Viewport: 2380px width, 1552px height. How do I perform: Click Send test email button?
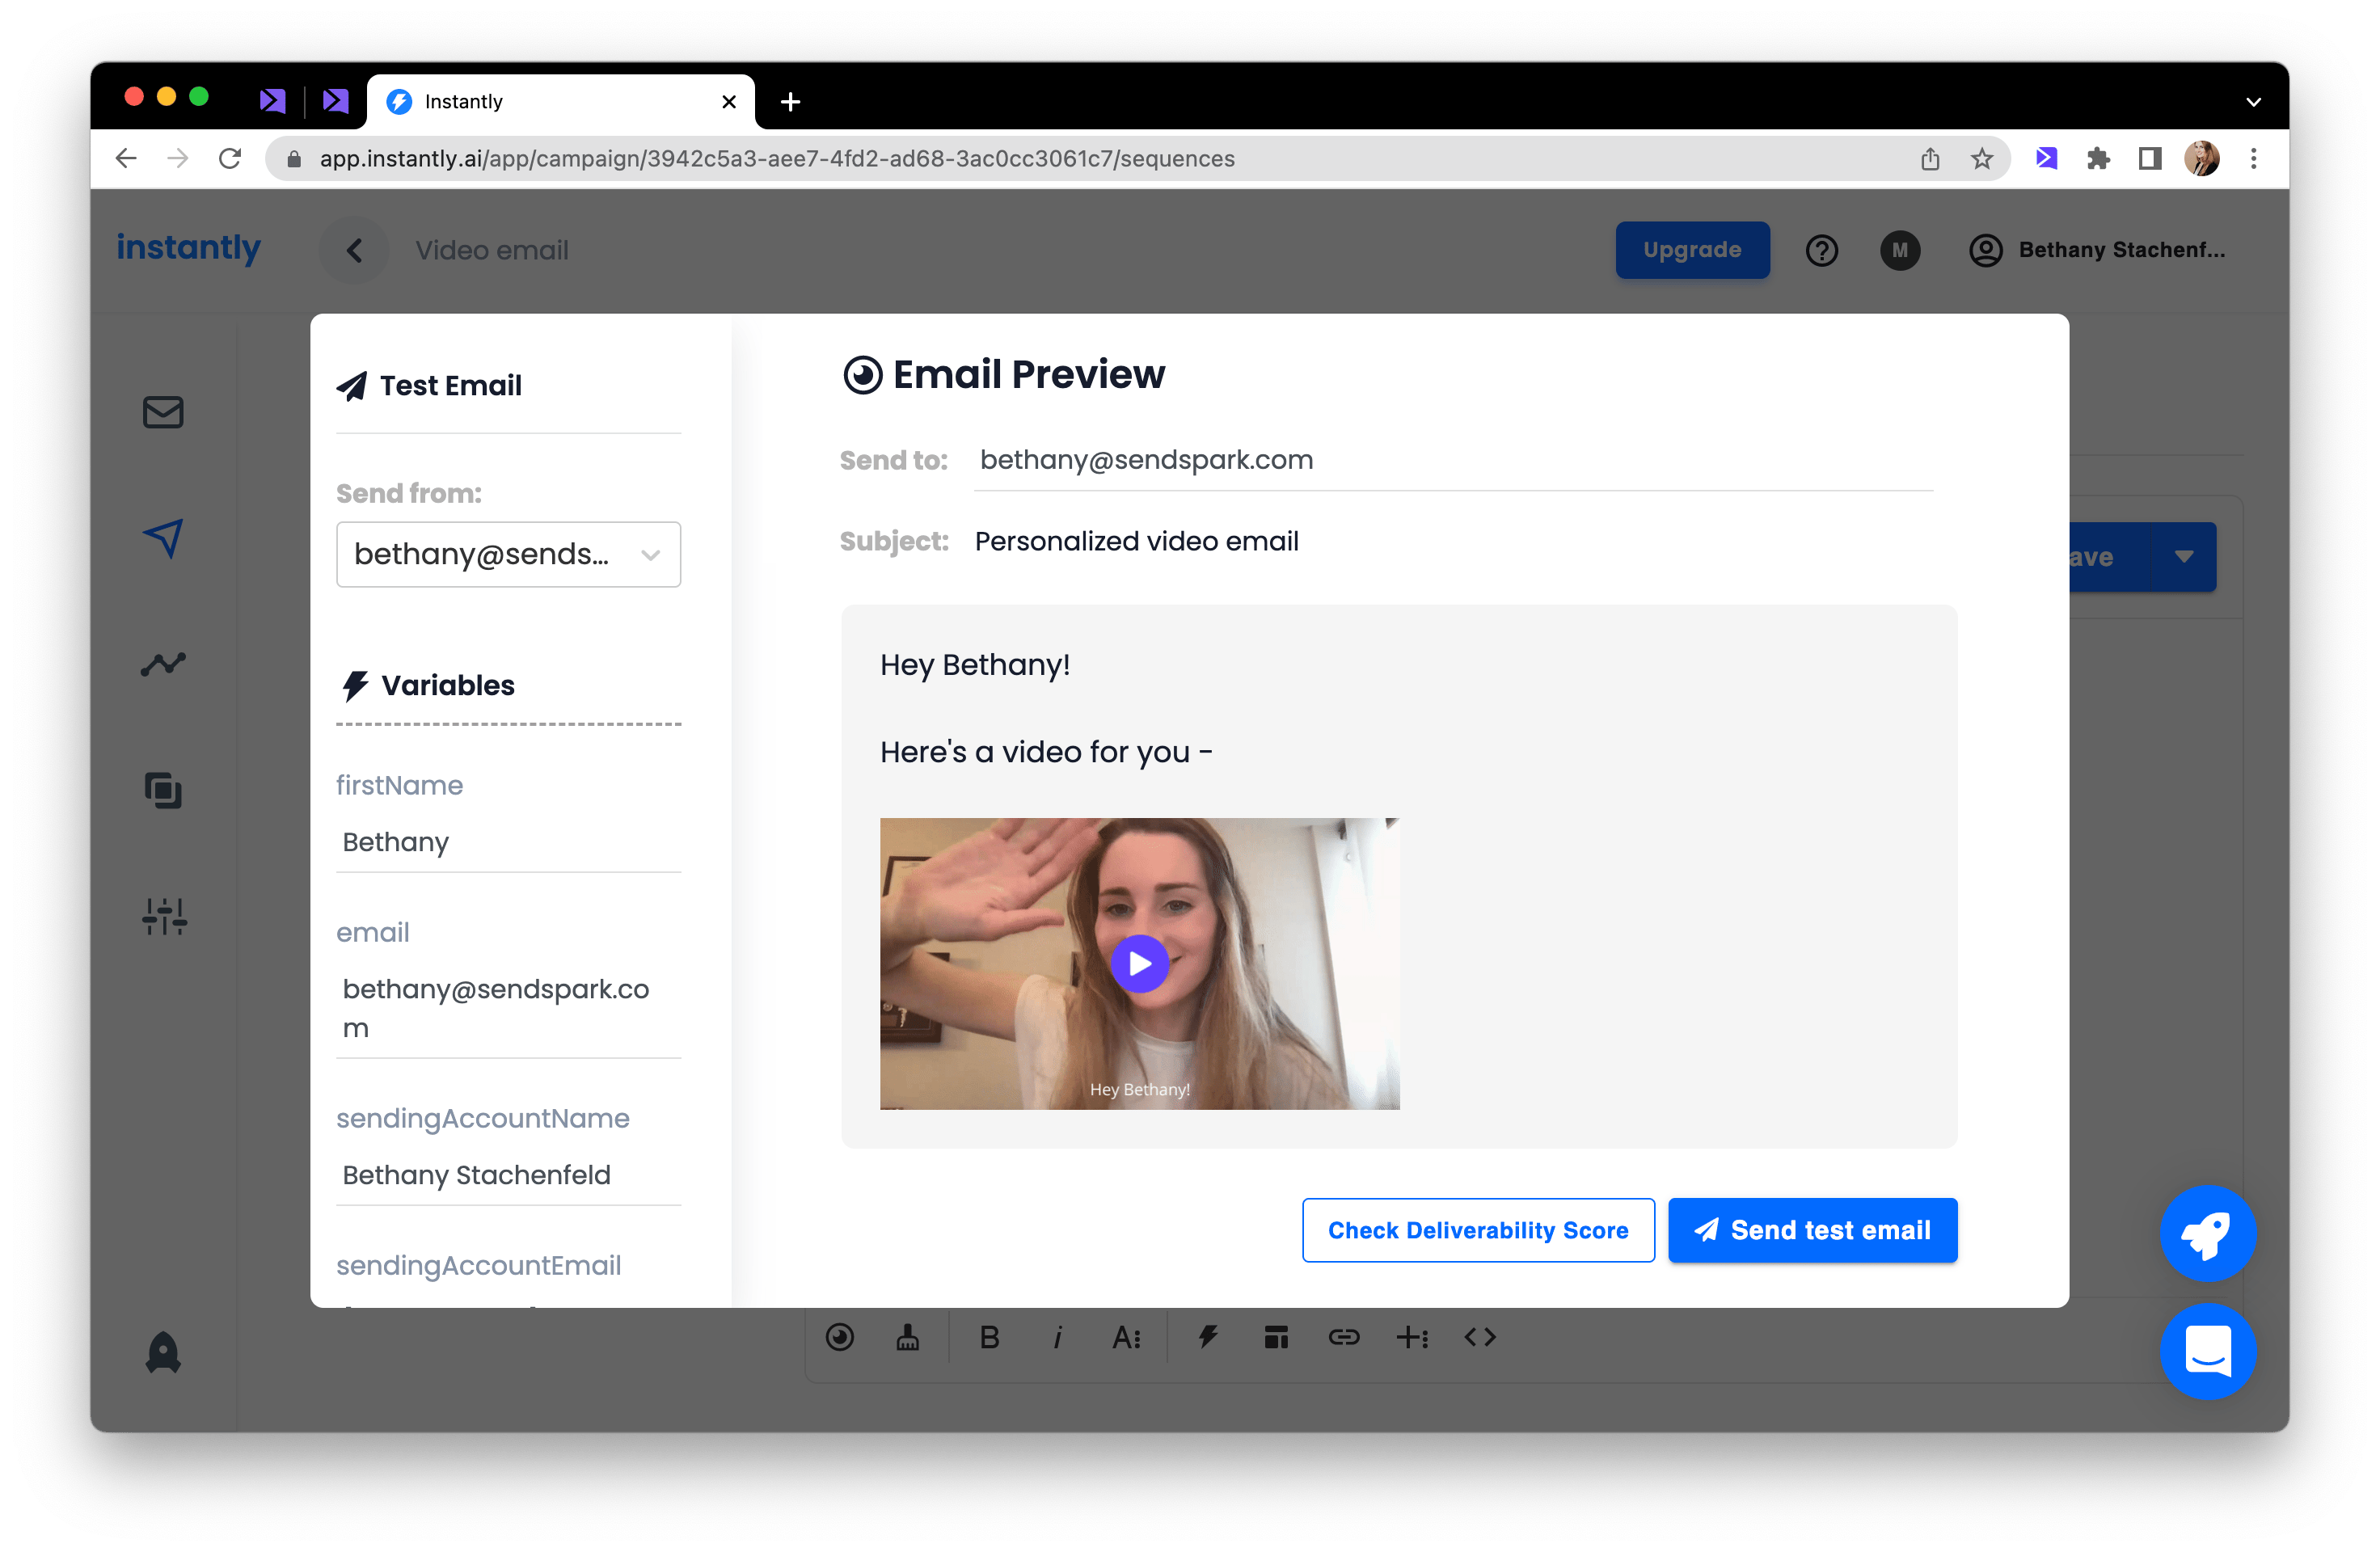[x=1812, y=1230]
